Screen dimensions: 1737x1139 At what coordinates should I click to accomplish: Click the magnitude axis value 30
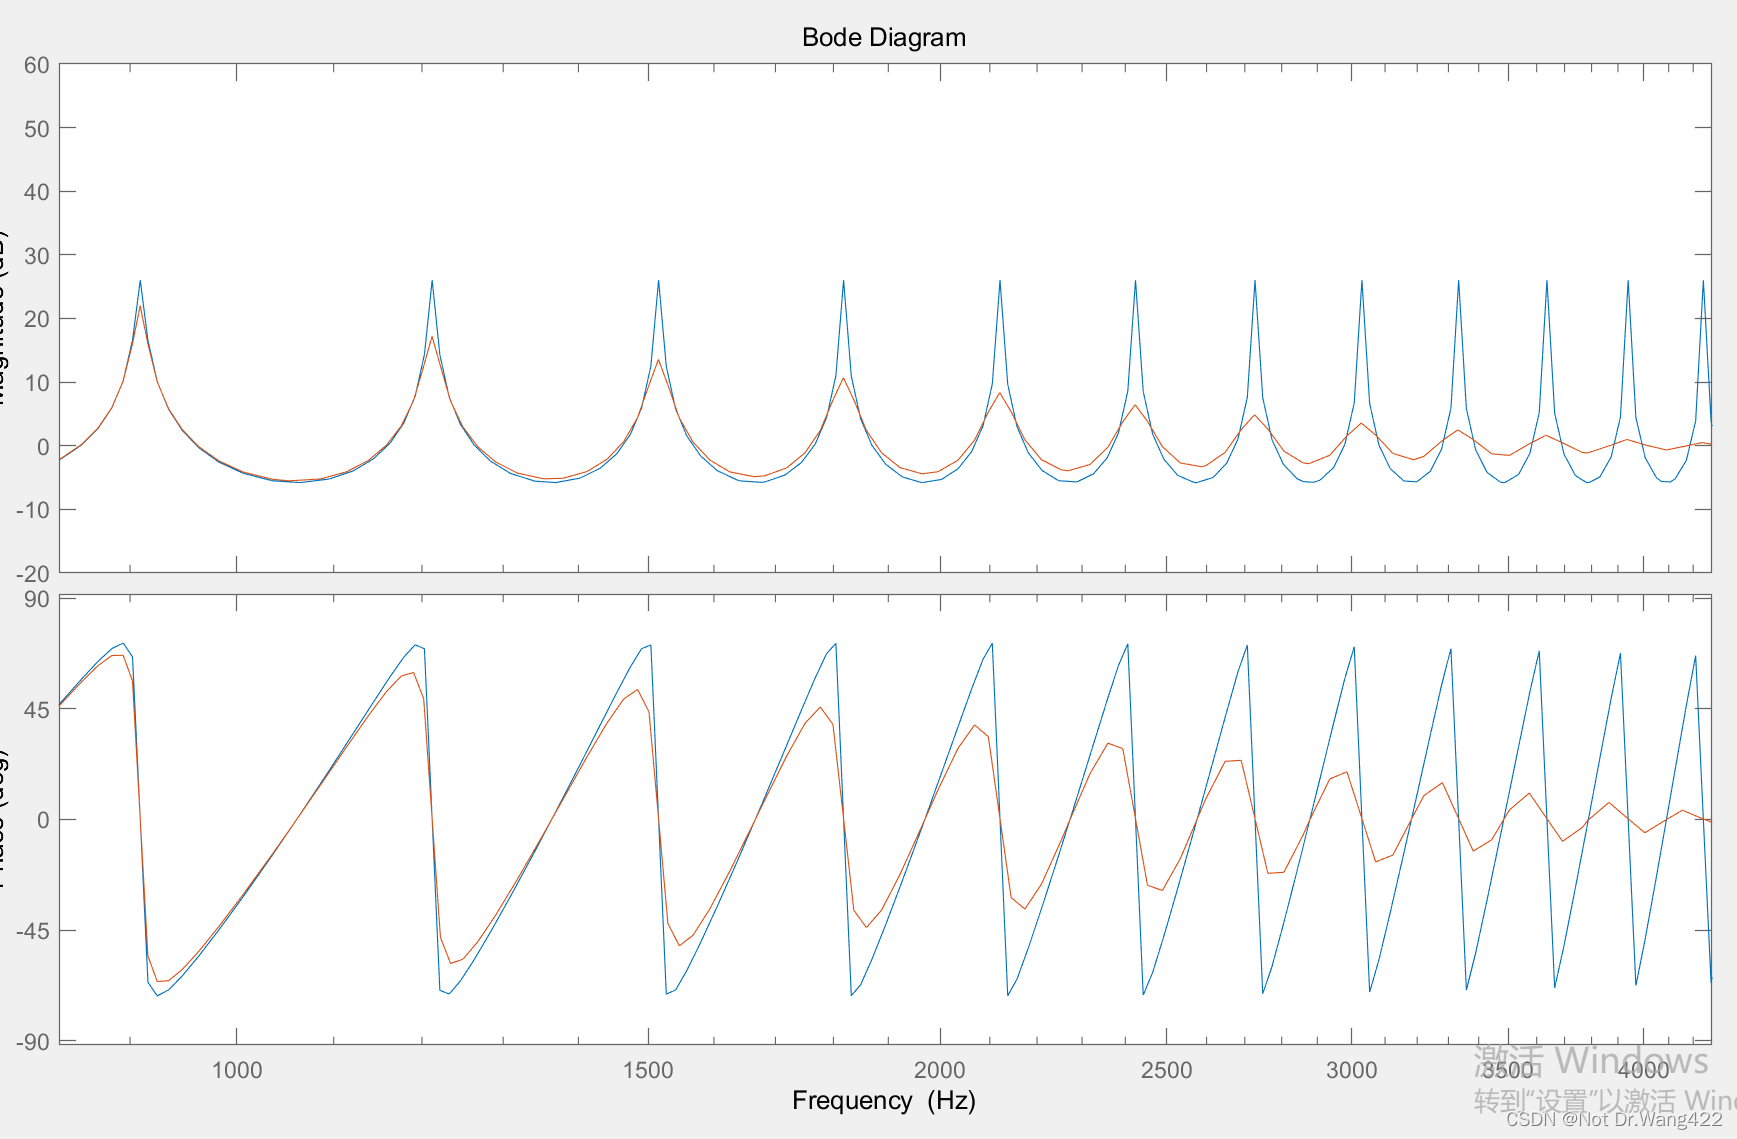pyautogui.click(x=37, y=256)
